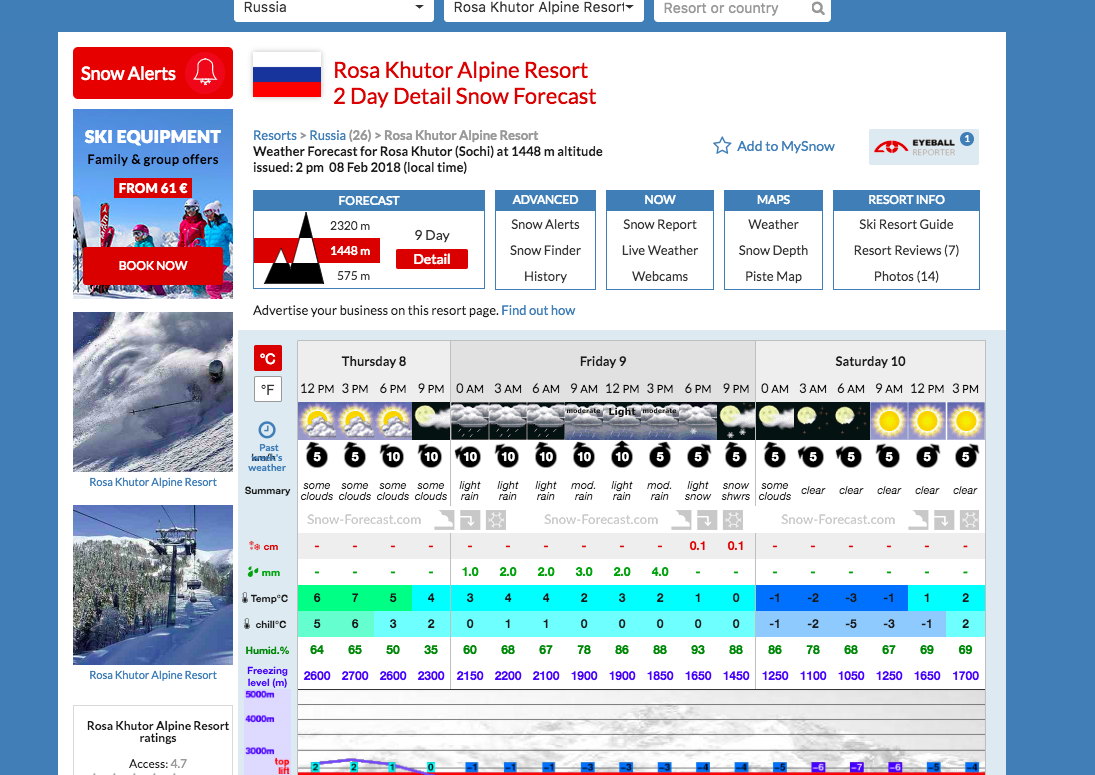Click Saturday 12 PM sunny icon

tap(927, 421)
